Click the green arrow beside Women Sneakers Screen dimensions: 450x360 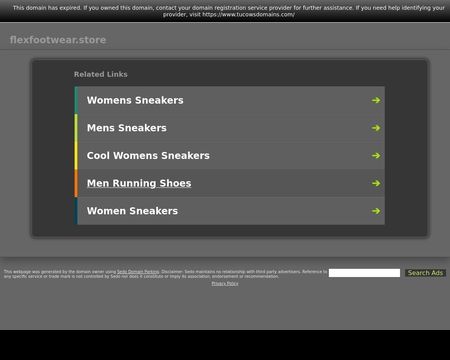(x=376, y=211)
